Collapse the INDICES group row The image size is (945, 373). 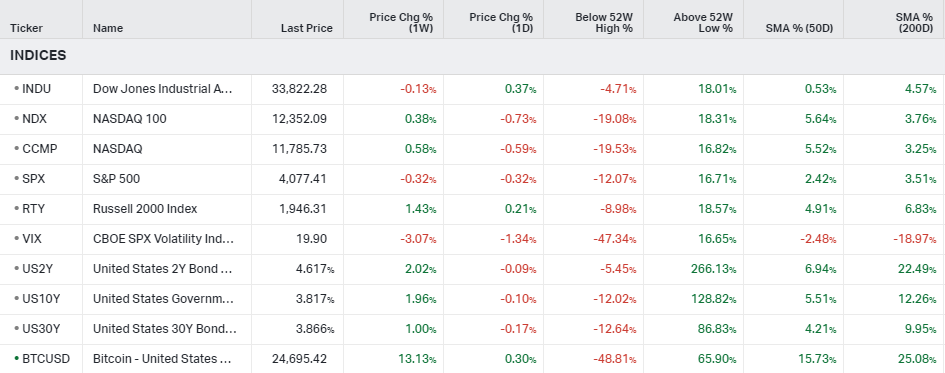tap(38, 56)
